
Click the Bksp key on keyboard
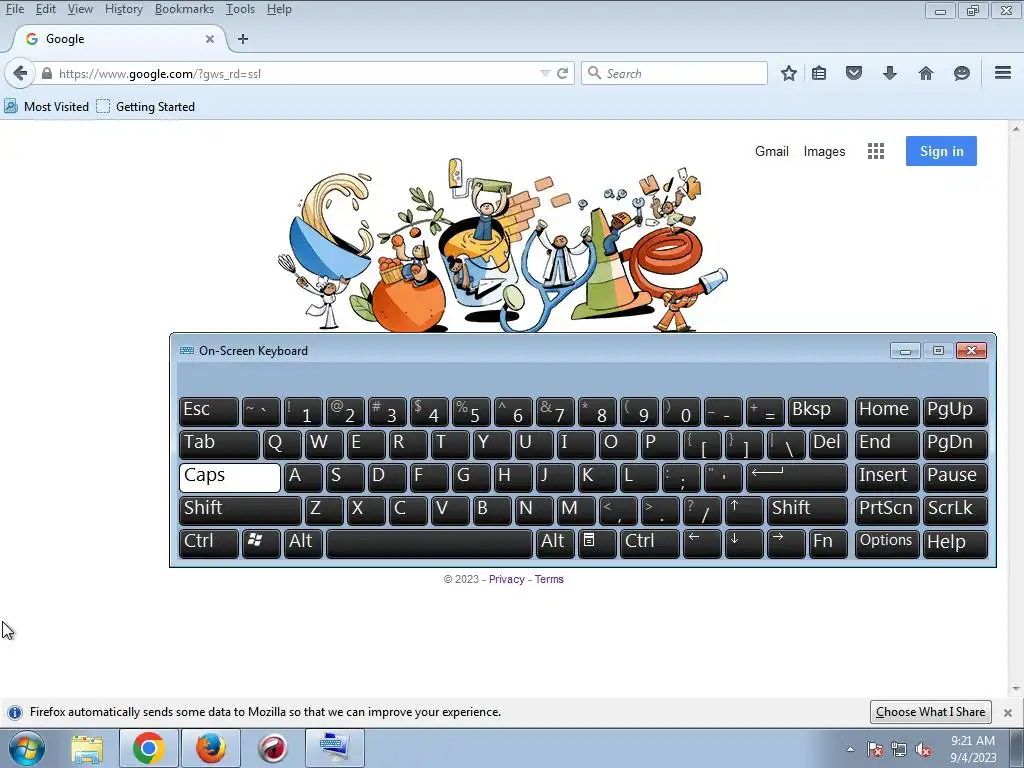[818, 411]
